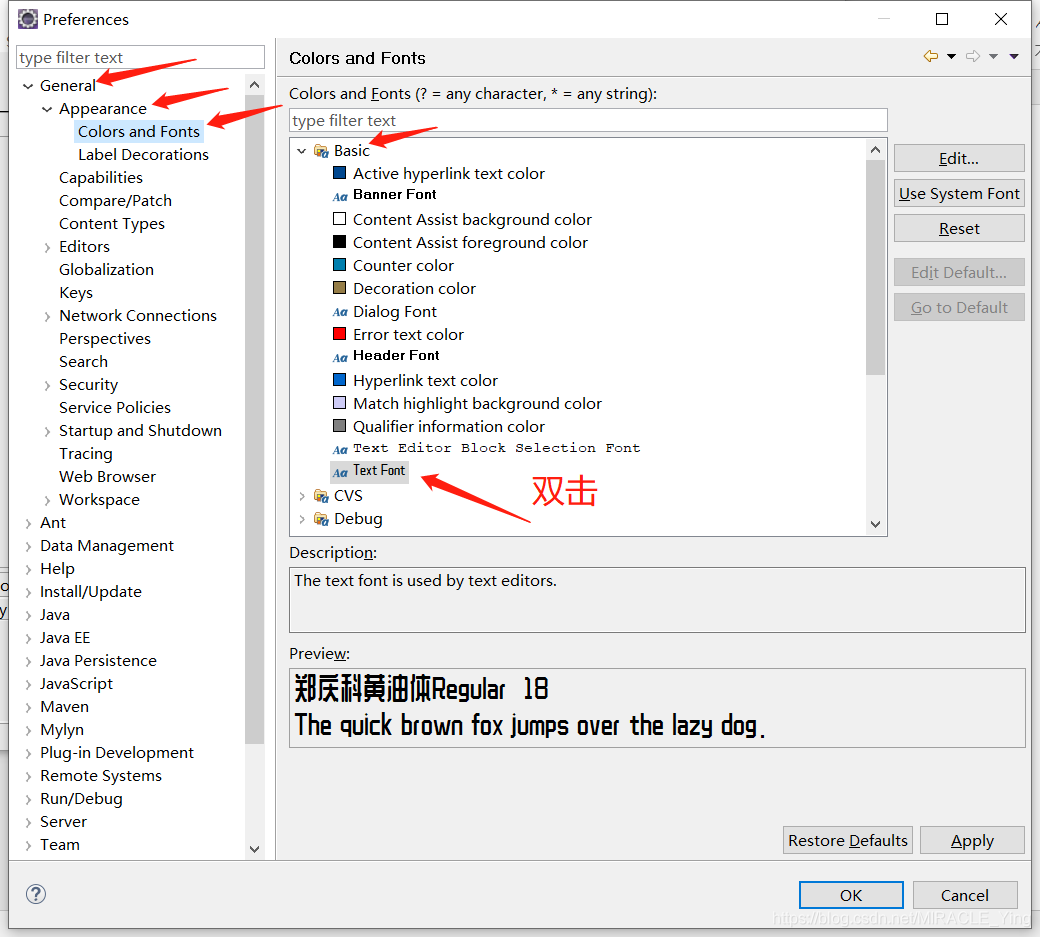Expand the Startup and Shutdown node

(47, 432)
